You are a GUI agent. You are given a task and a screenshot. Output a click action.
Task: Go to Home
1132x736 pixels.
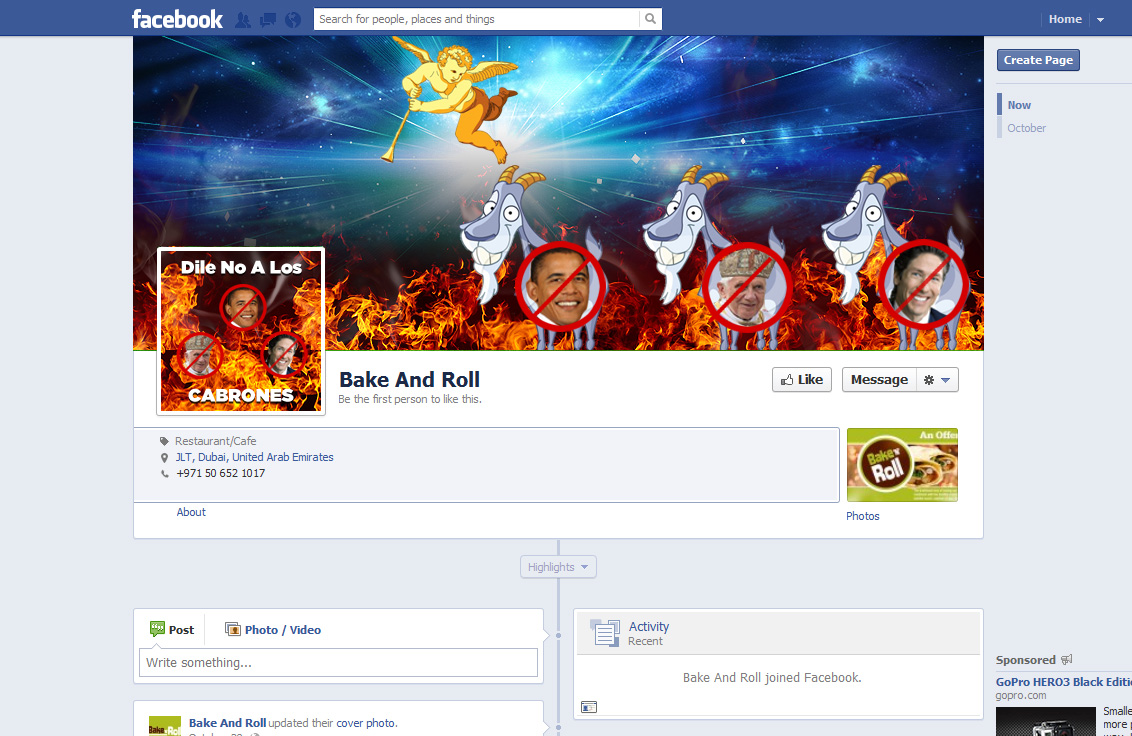click(x=1065, y=19)
